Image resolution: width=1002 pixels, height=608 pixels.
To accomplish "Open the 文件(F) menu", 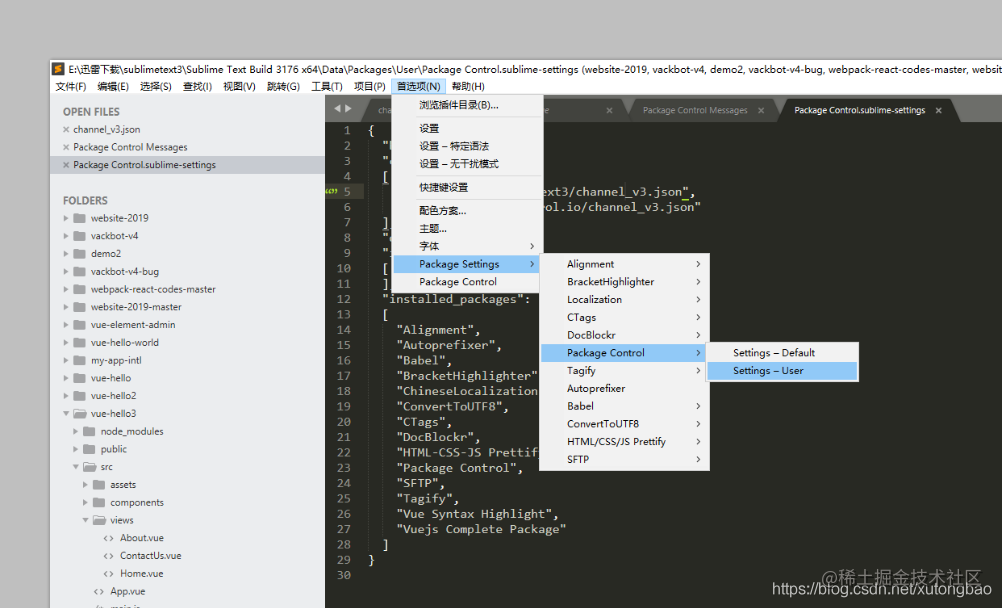I will pos(70,86).
